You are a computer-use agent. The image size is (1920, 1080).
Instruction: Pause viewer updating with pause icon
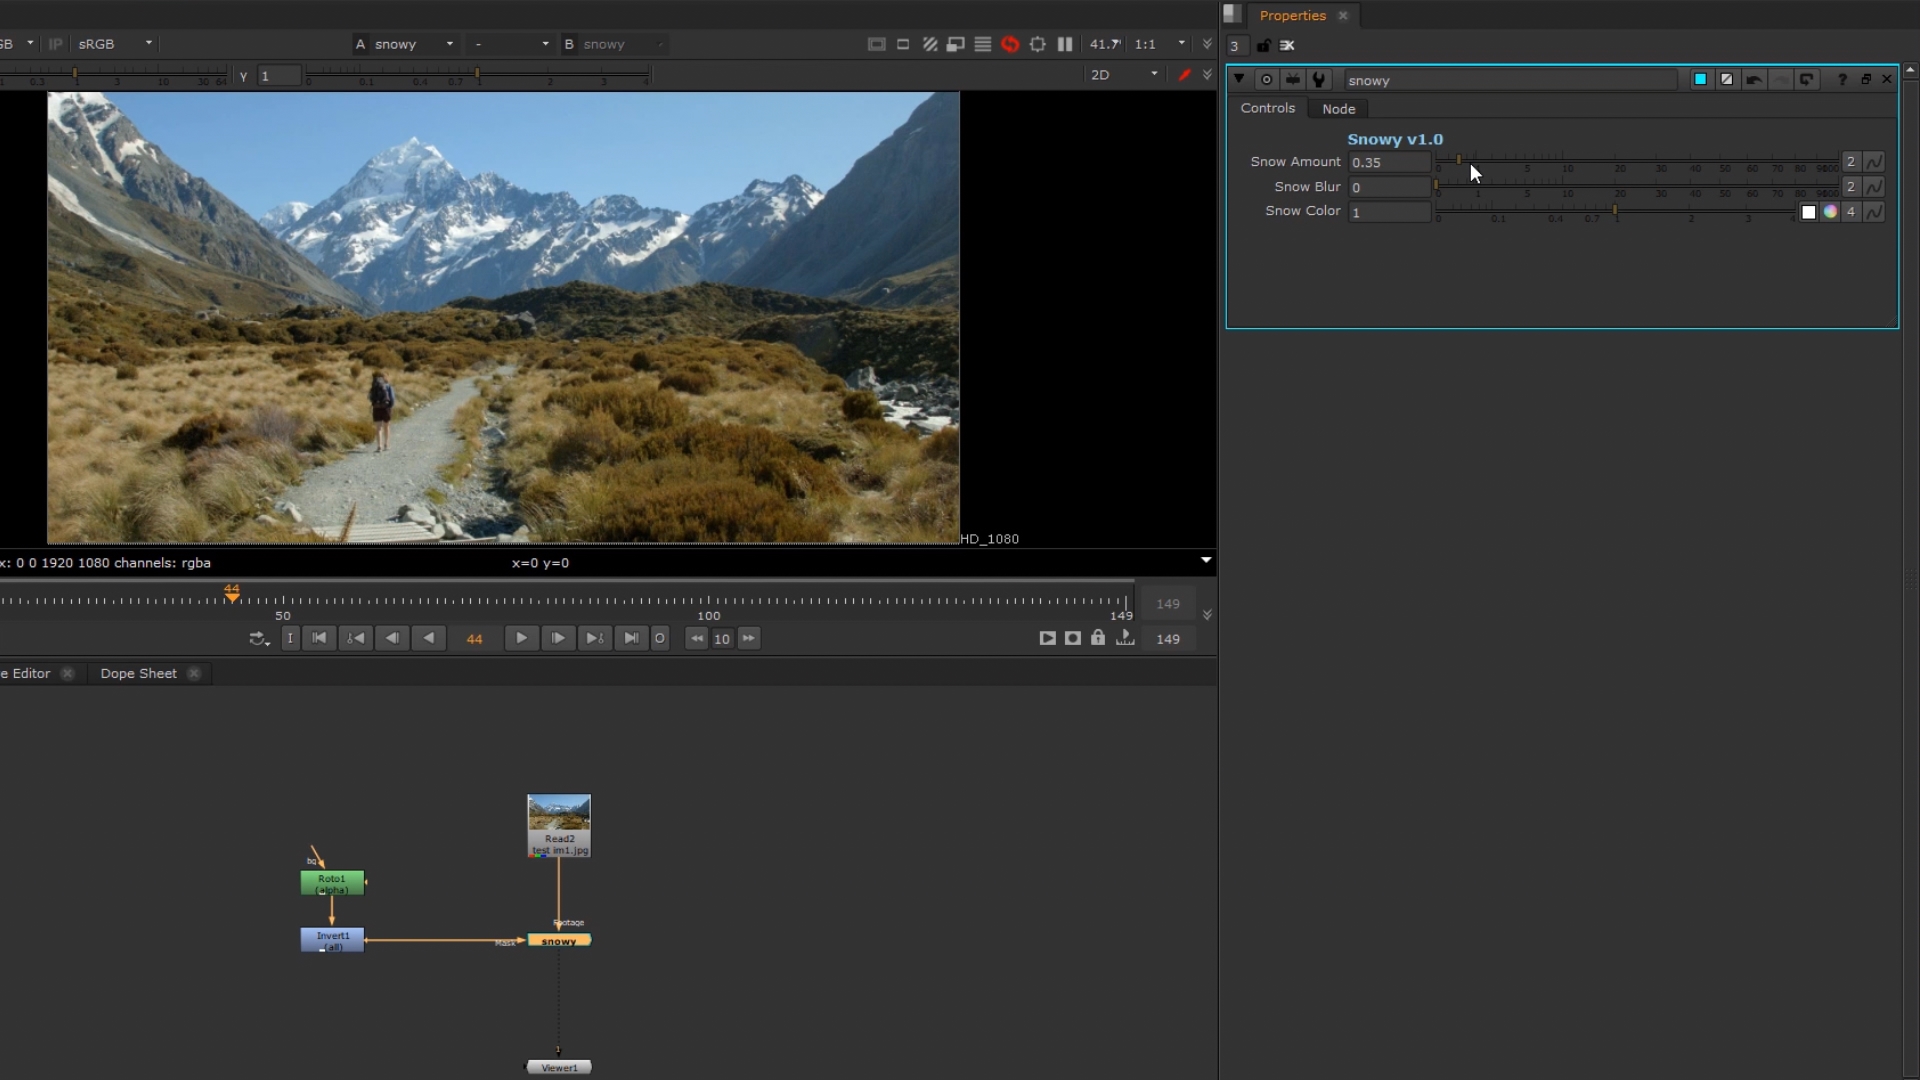click(x=1065, y=44)
